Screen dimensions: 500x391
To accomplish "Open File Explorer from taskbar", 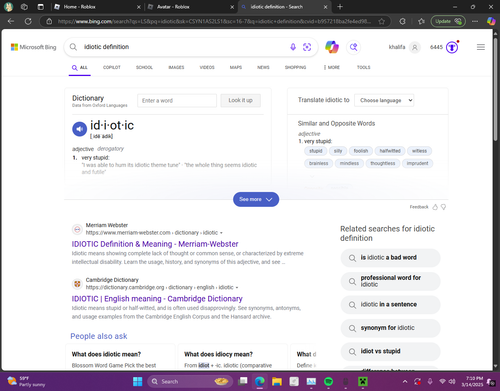I will click(277, 381).
